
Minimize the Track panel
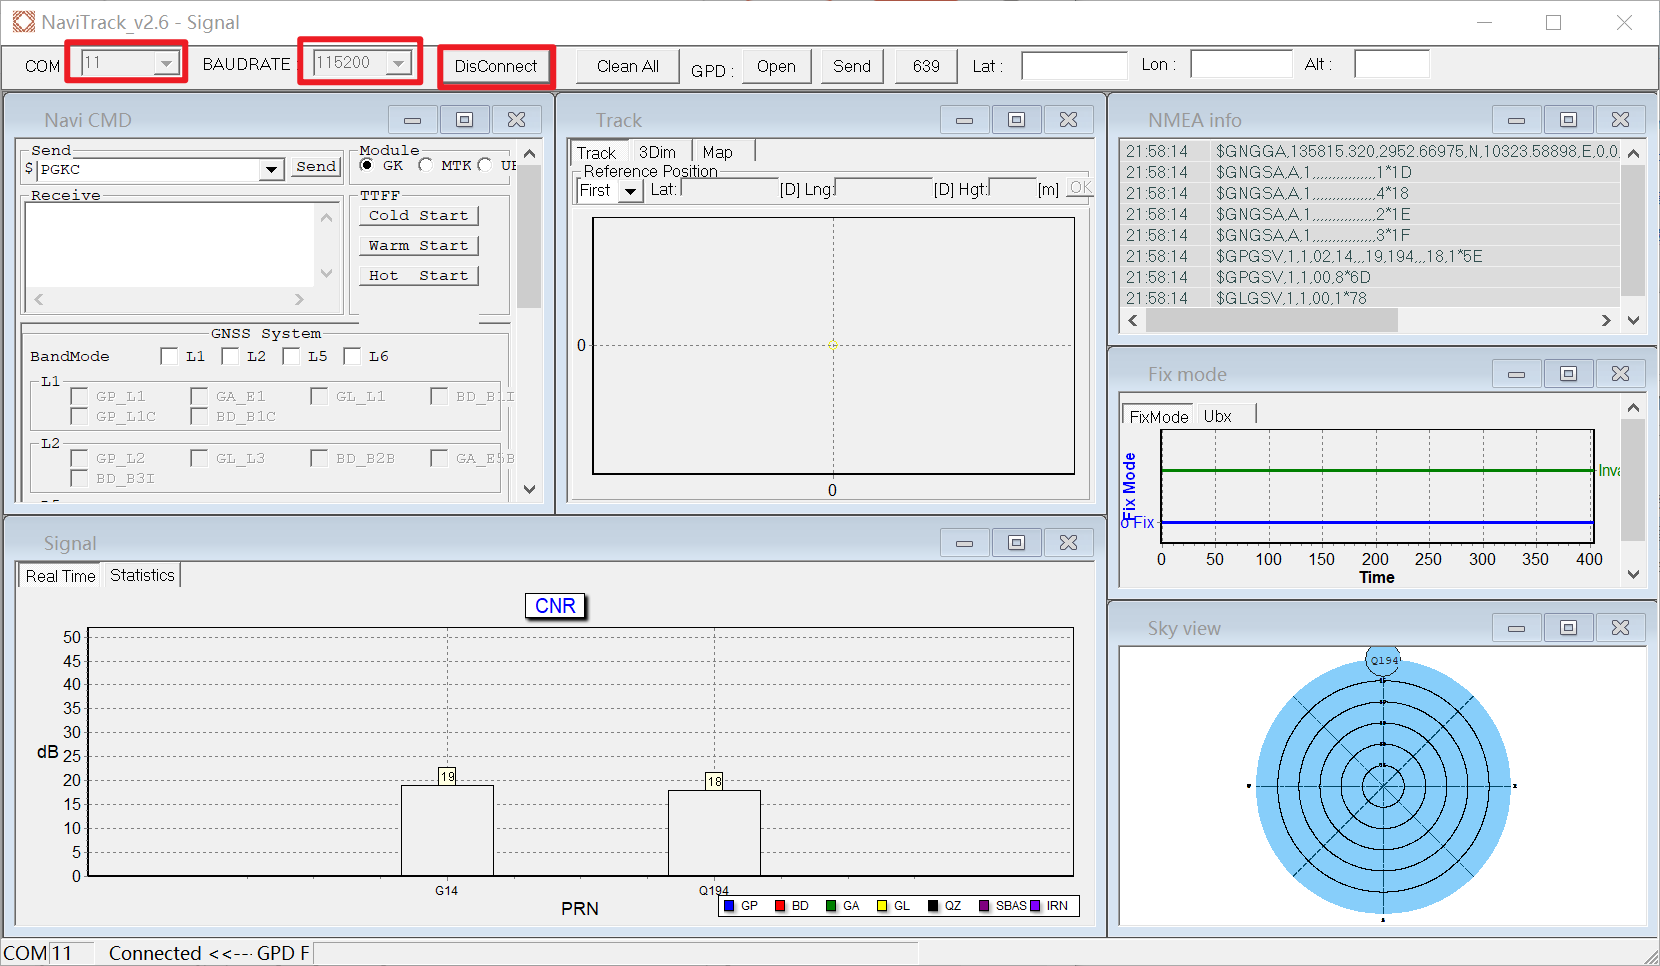pos(965,120)
